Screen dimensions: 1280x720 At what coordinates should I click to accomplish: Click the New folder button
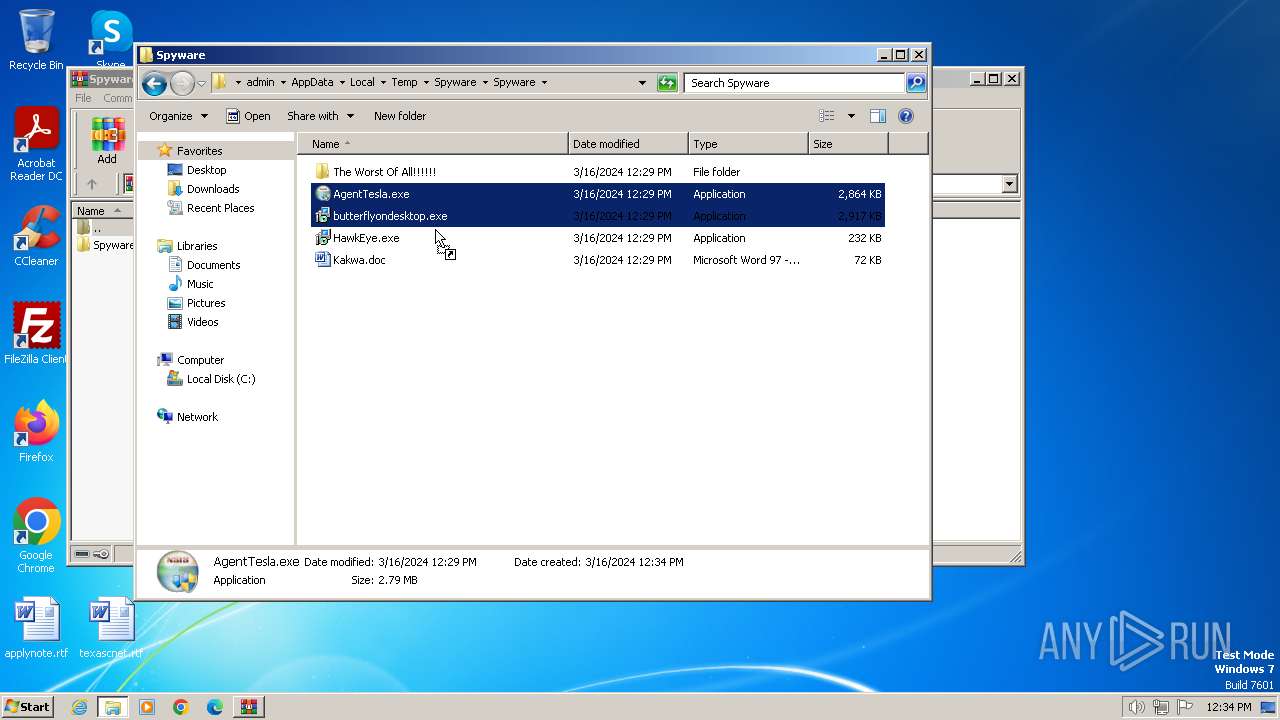(400, 116)
